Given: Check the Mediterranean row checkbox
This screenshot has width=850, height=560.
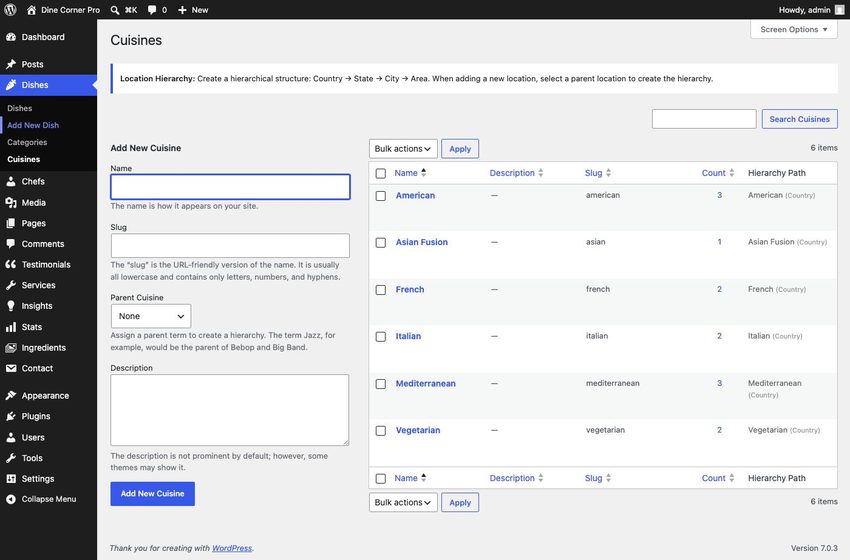Looking at the screenshot, I should (x=381, y=384).
